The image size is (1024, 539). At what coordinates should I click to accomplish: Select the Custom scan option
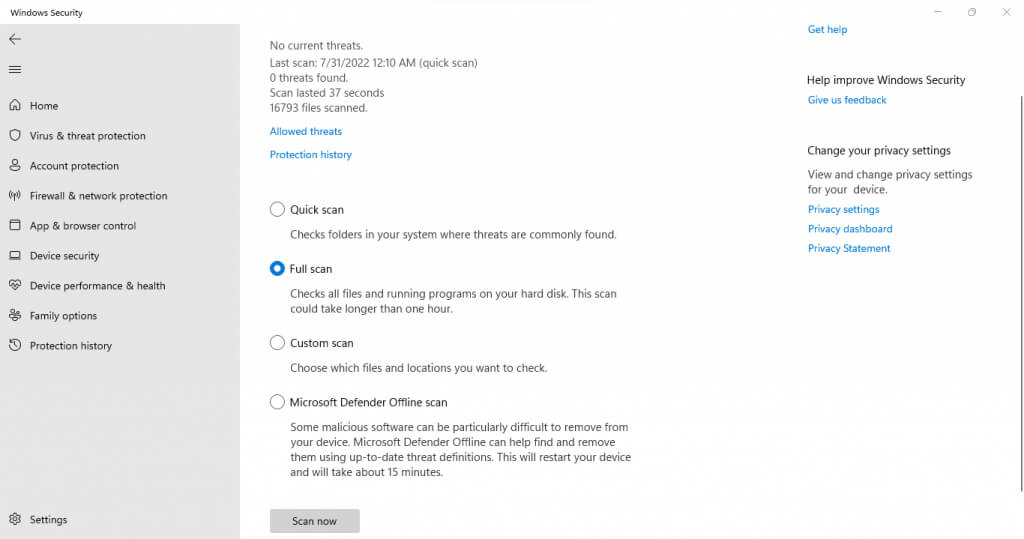pyautogui.click(x=277, y=343)
